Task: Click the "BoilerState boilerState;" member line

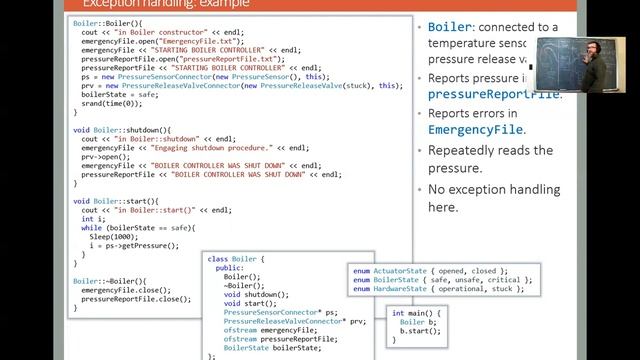Action: tap(272, 348)
